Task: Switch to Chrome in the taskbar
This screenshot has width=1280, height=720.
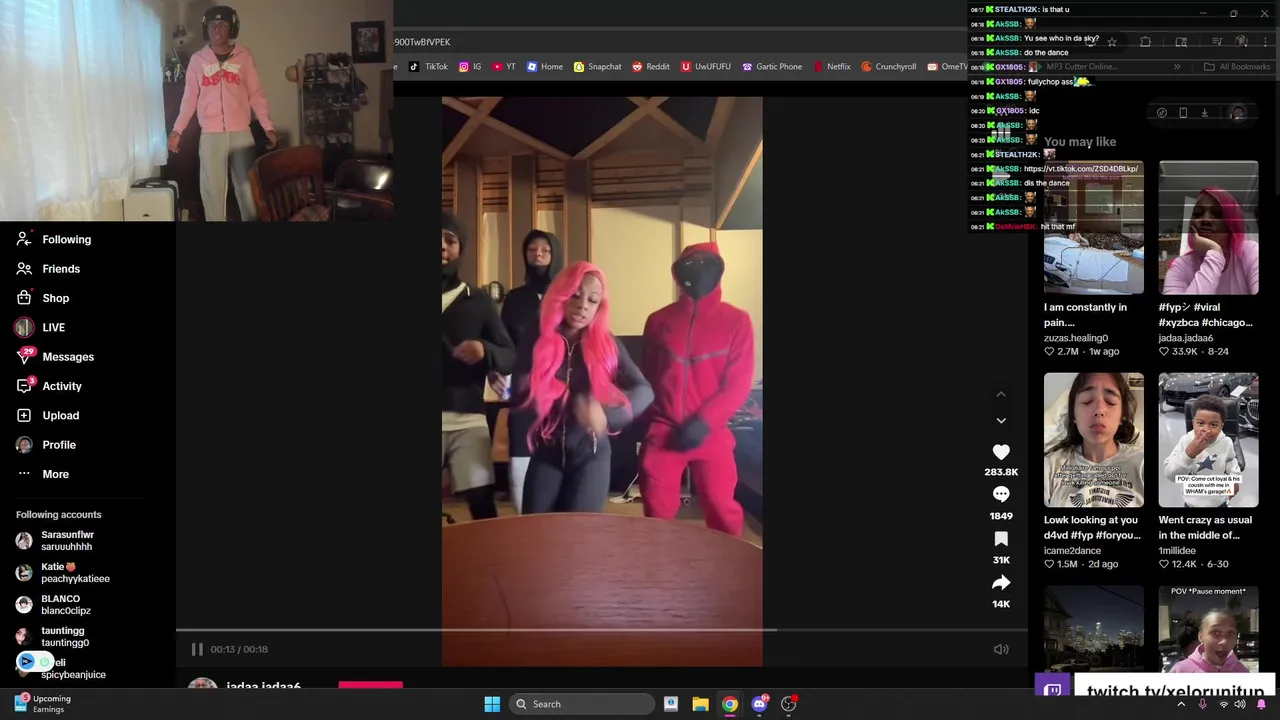Action: tap(730, 704)
